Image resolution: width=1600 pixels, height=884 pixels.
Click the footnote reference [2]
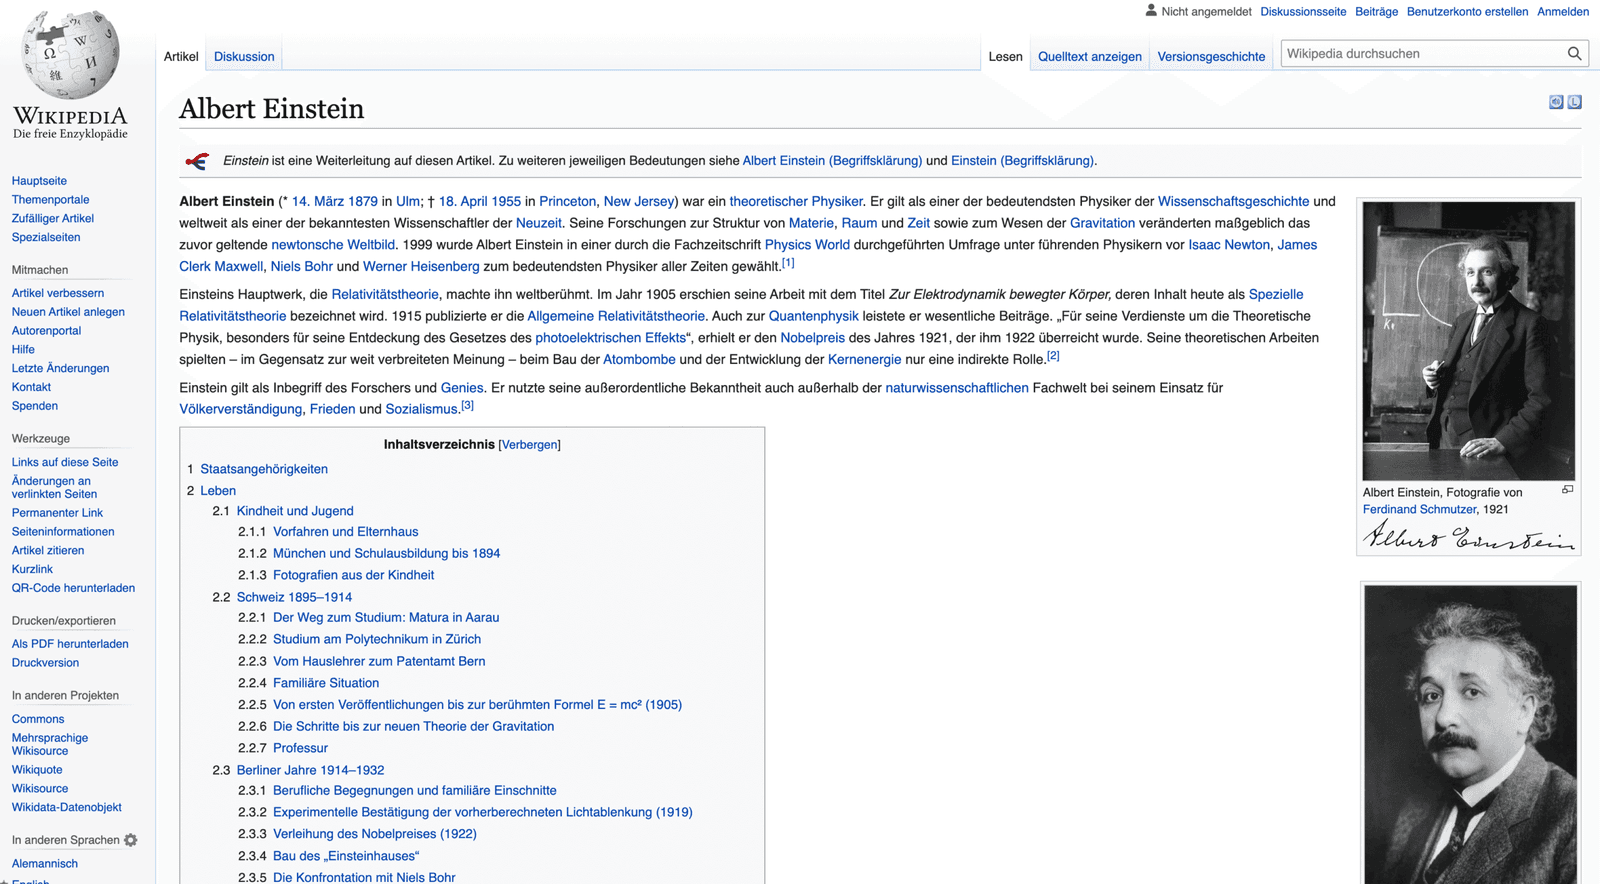[x=1053, y=356]
